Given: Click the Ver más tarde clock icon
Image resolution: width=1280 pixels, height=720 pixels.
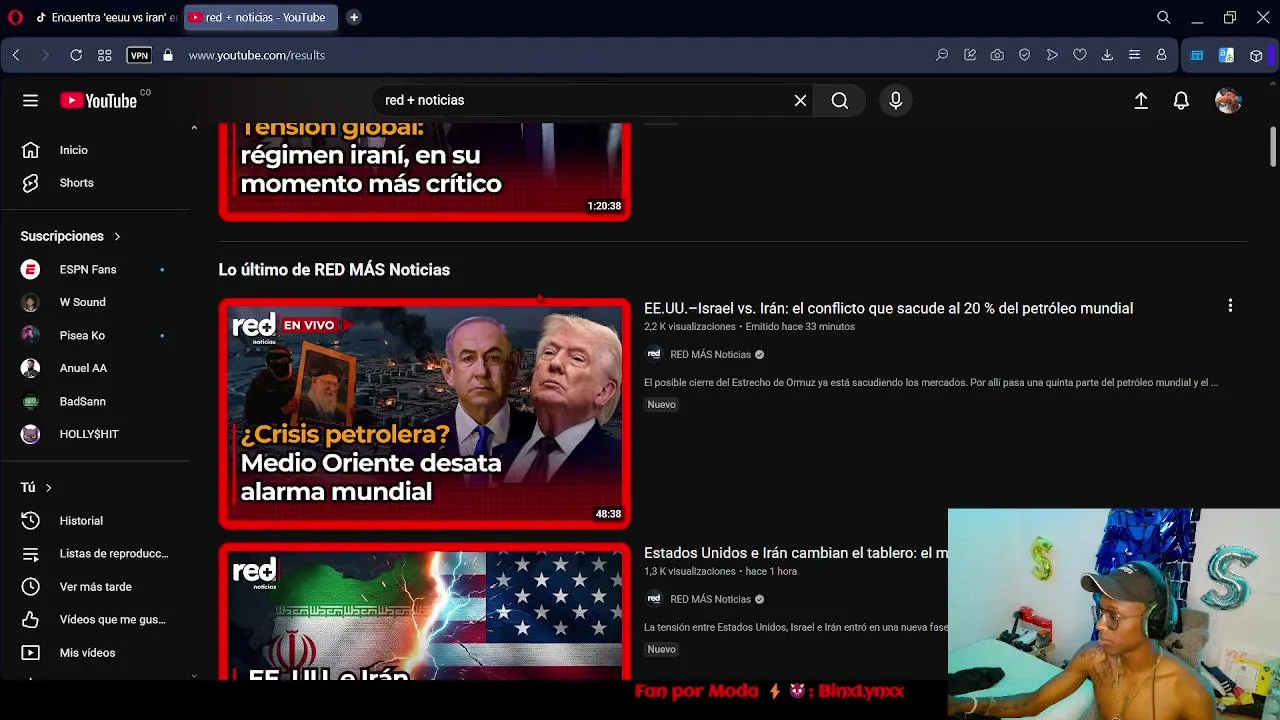Looking at the screenshot, I should tap(30, 587).
